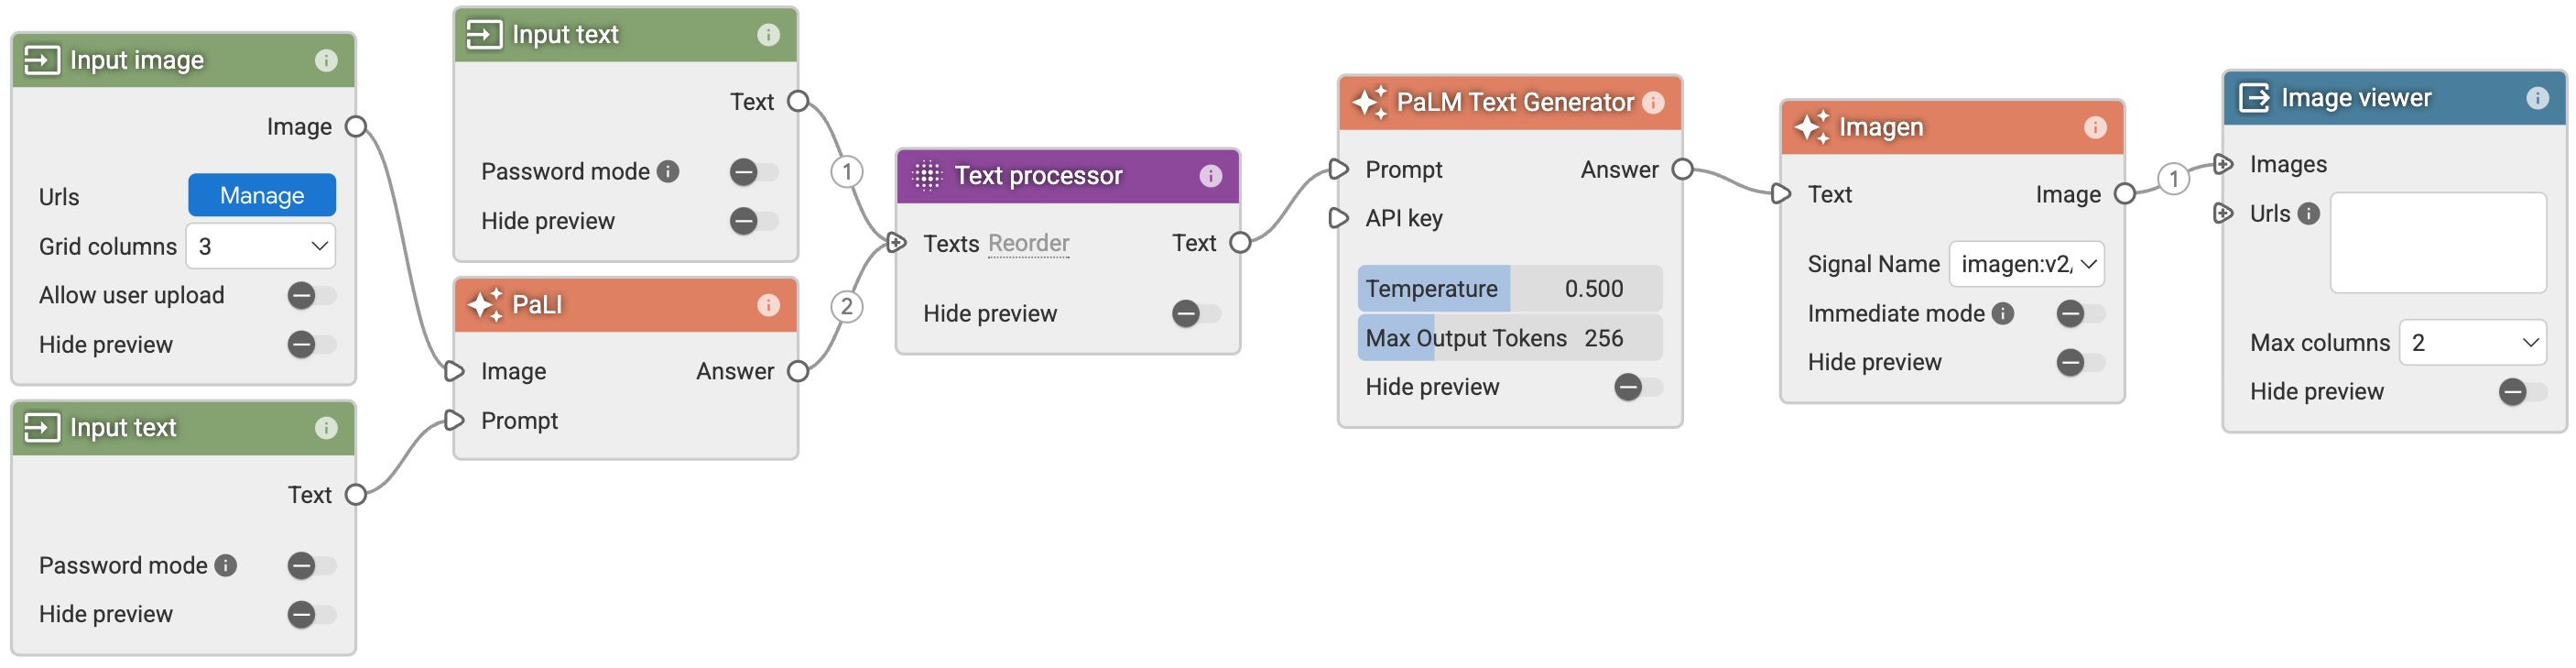Open the Grid columns dropdown
The width and height of the screenshot is (2576, 668).
click(x=261, y=247)
